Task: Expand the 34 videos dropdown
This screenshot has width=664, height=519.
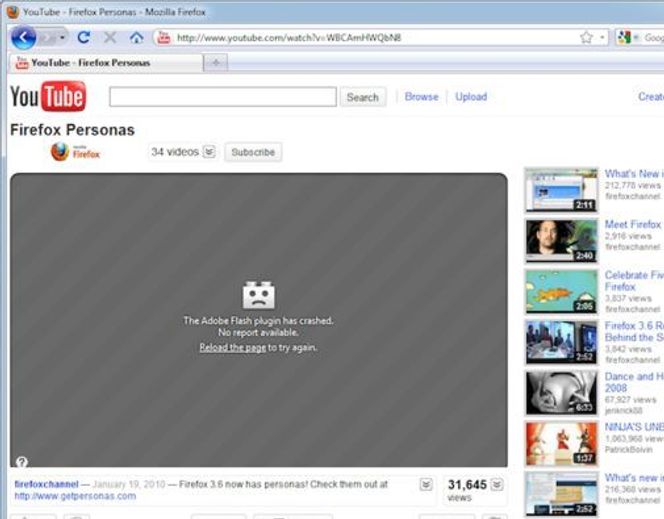Action: pyautogui.click(x=209, y=152)
